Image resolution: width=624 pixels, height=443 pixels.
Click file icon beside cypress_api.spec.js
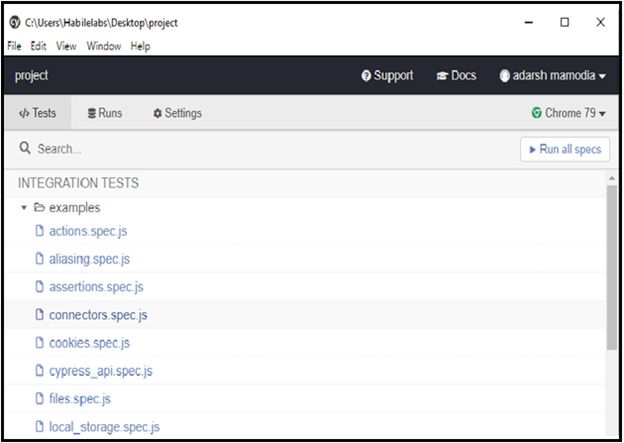[x=39, y=371]
